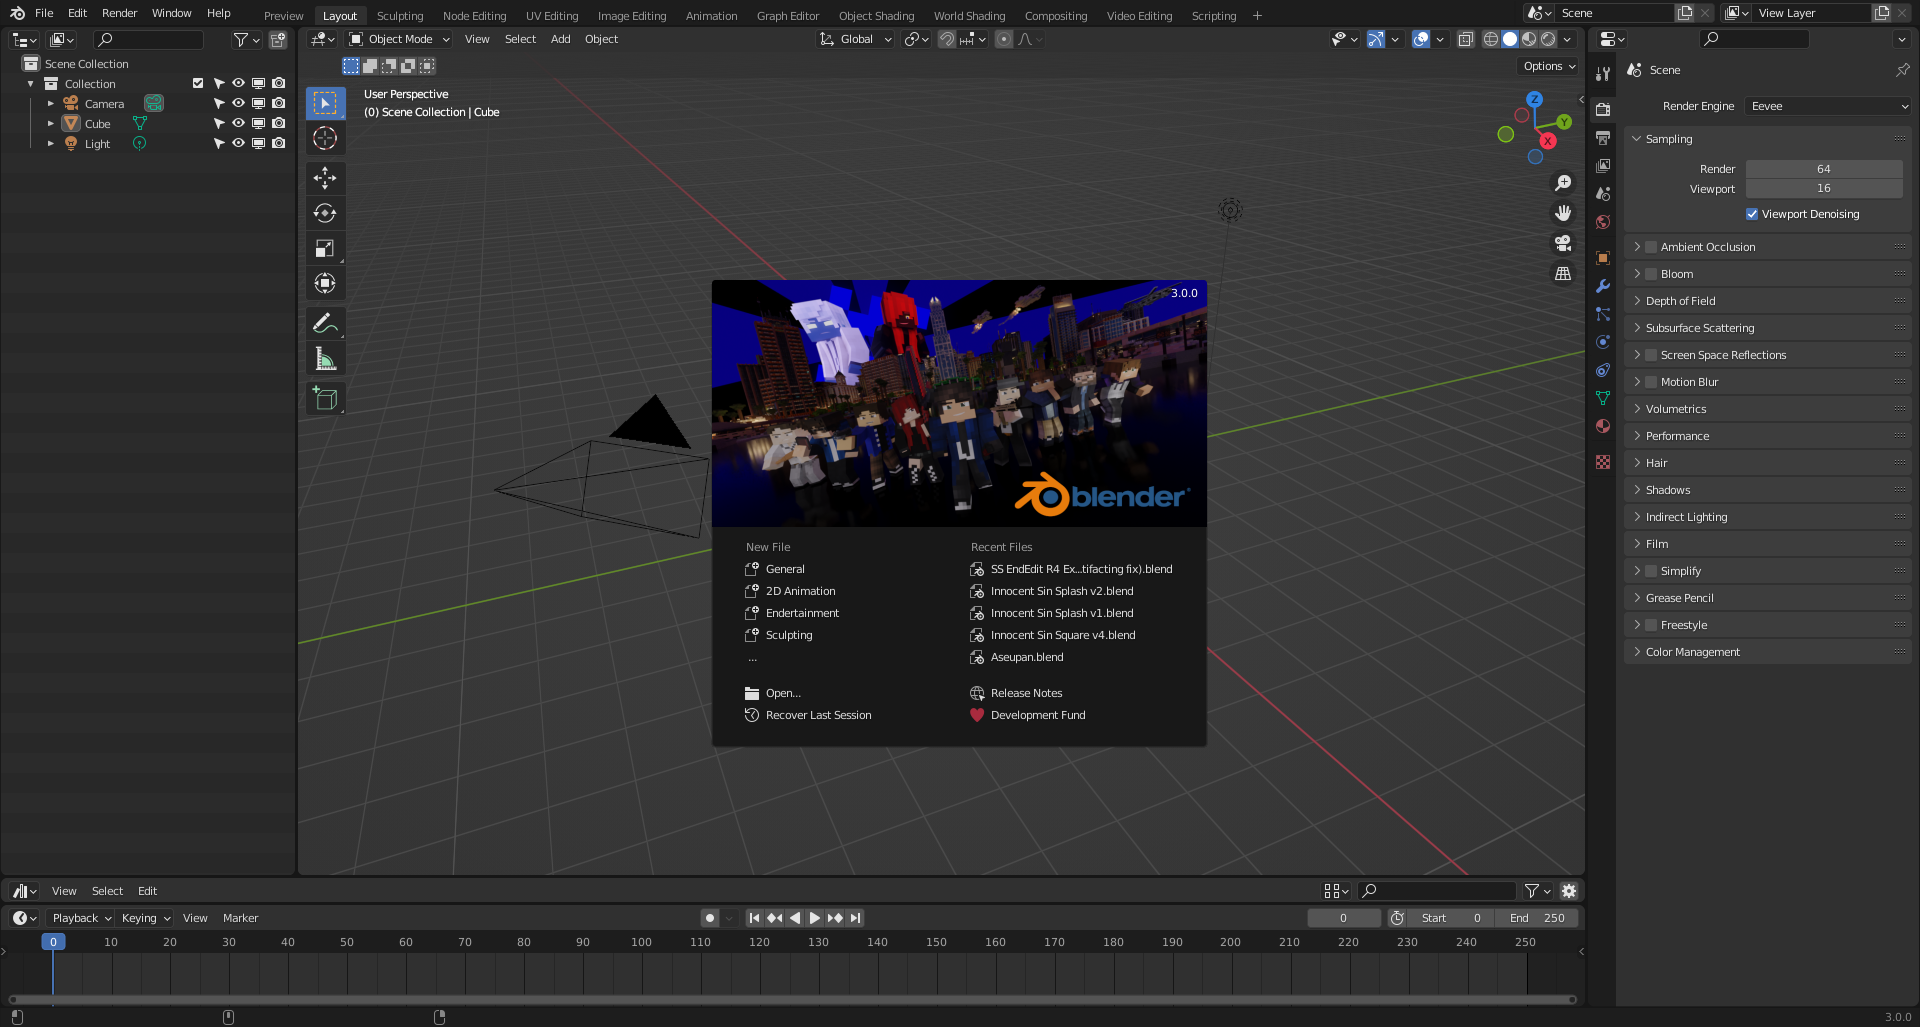Toggle camera view icon in viewport
This screenshot has width=1920, height=1027.
point(1563,243)
